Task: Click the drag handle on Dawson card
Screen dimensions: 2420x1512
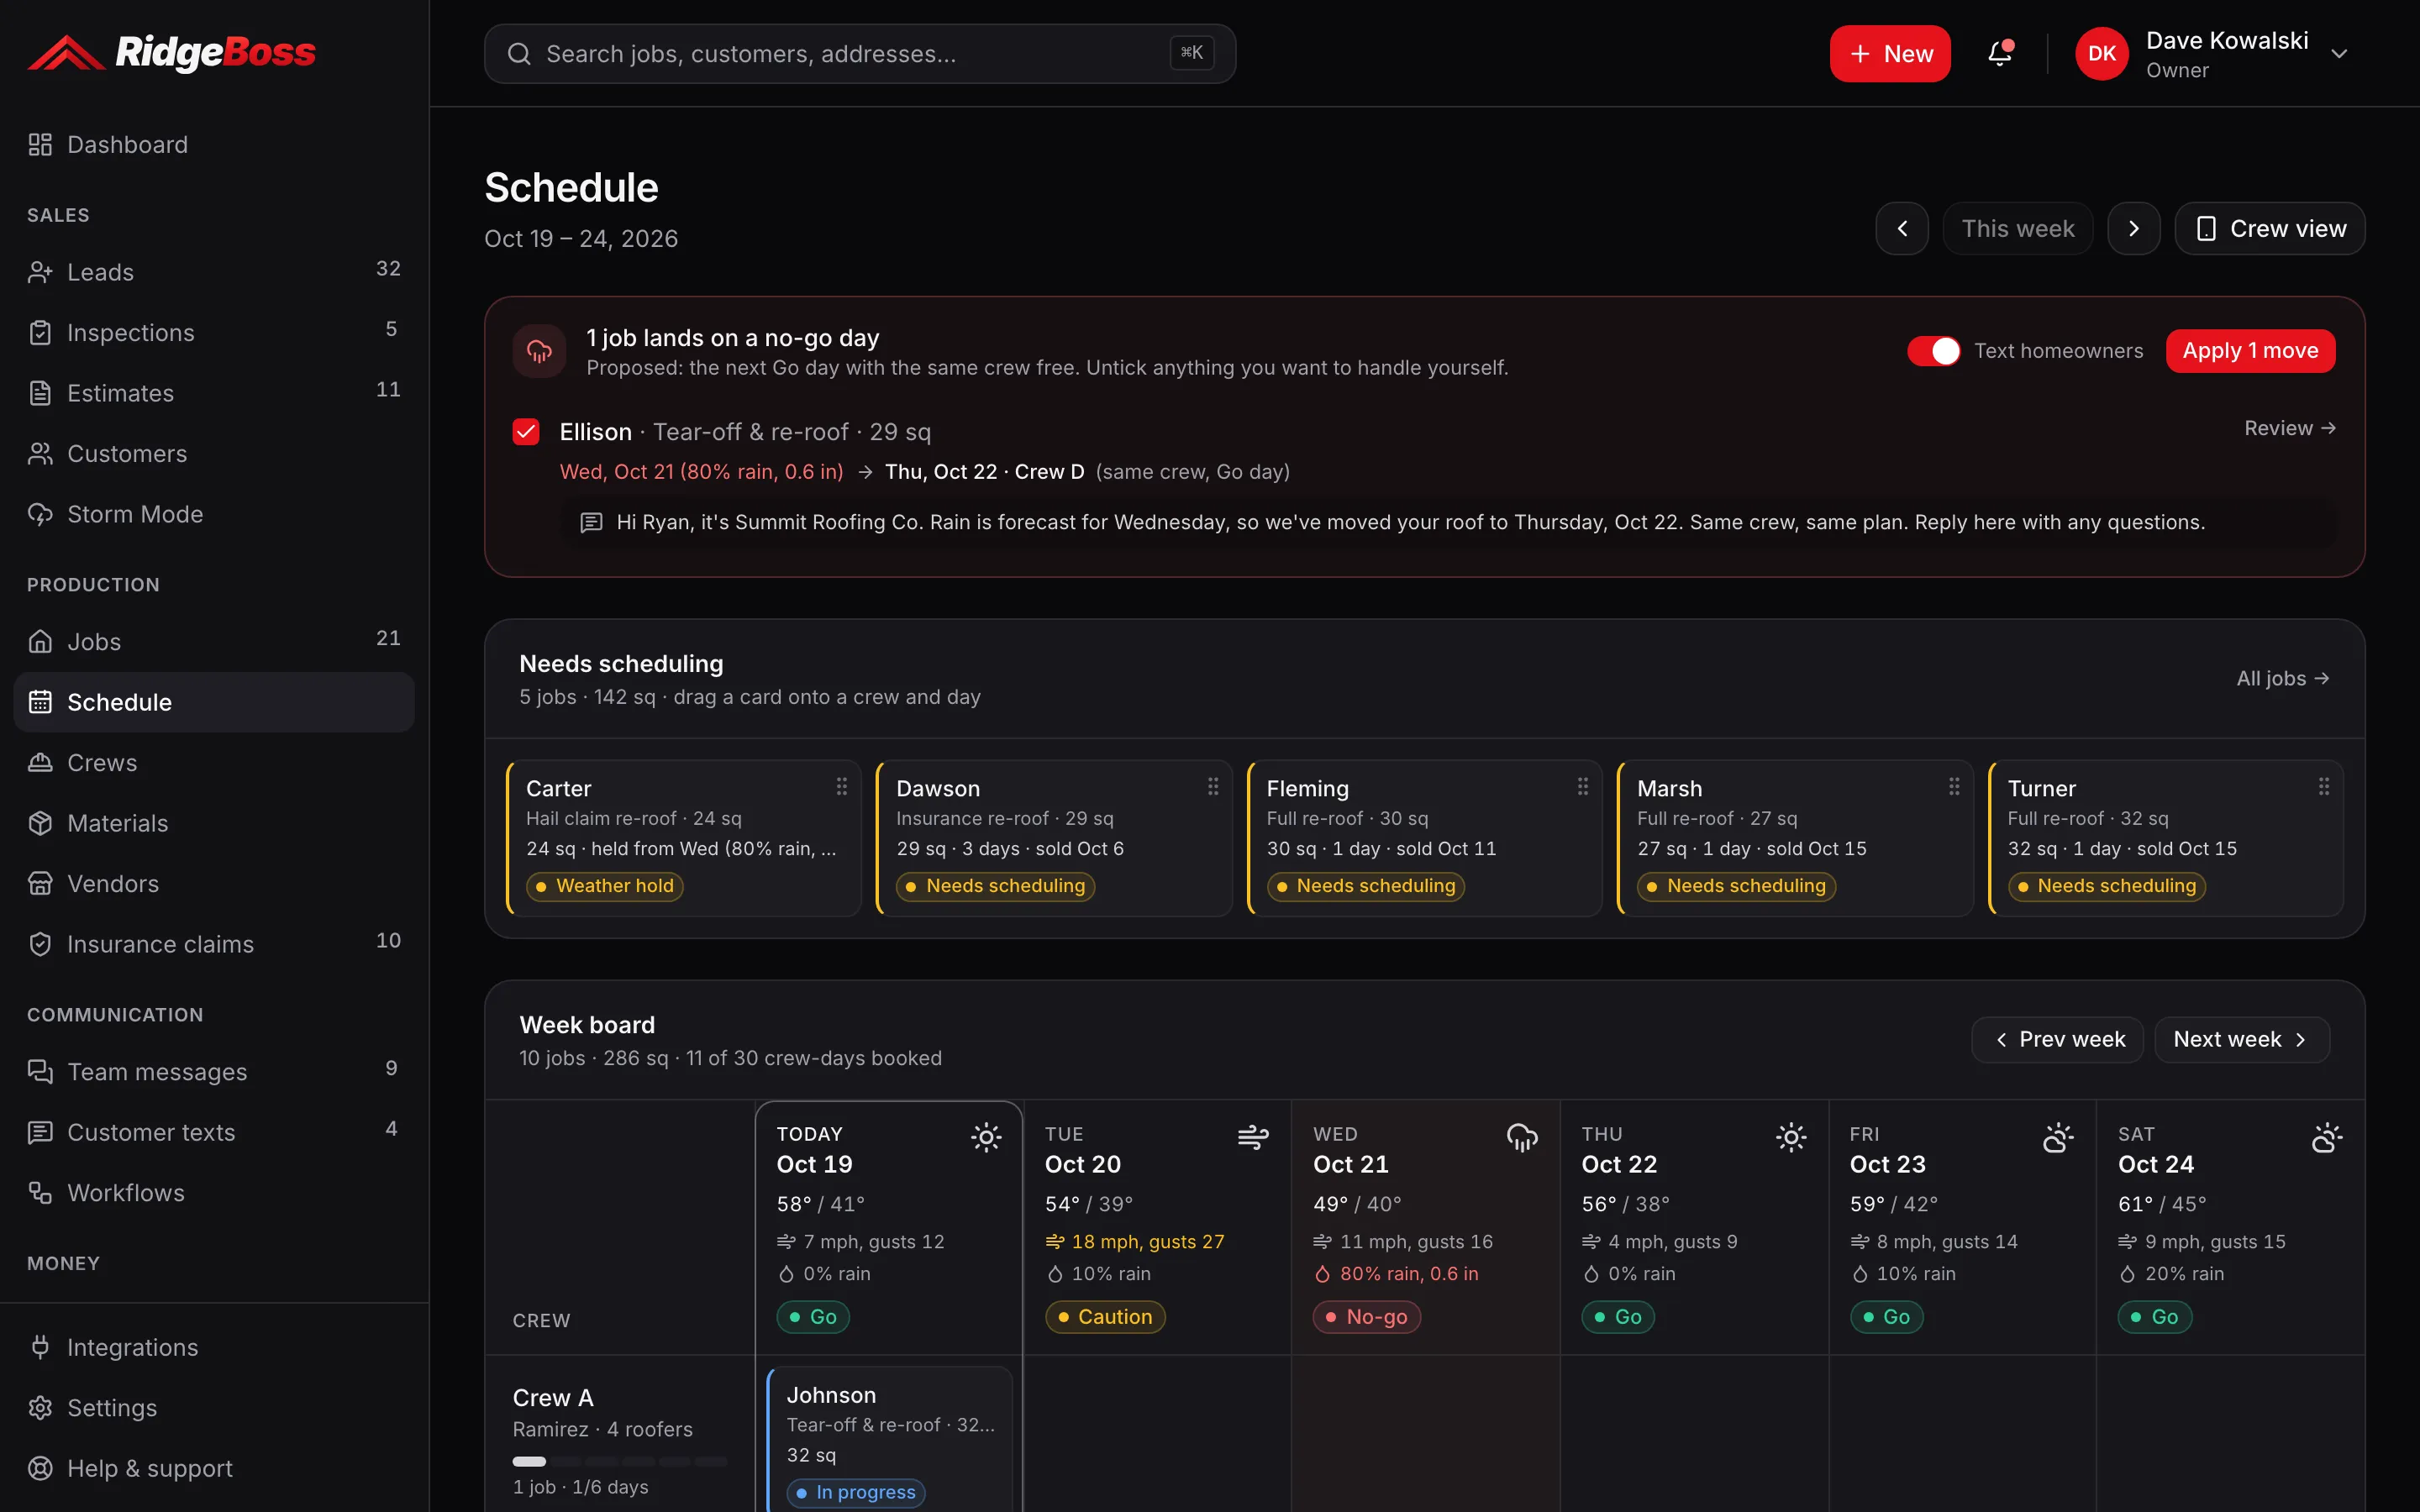Action: tap(1213, 787)
